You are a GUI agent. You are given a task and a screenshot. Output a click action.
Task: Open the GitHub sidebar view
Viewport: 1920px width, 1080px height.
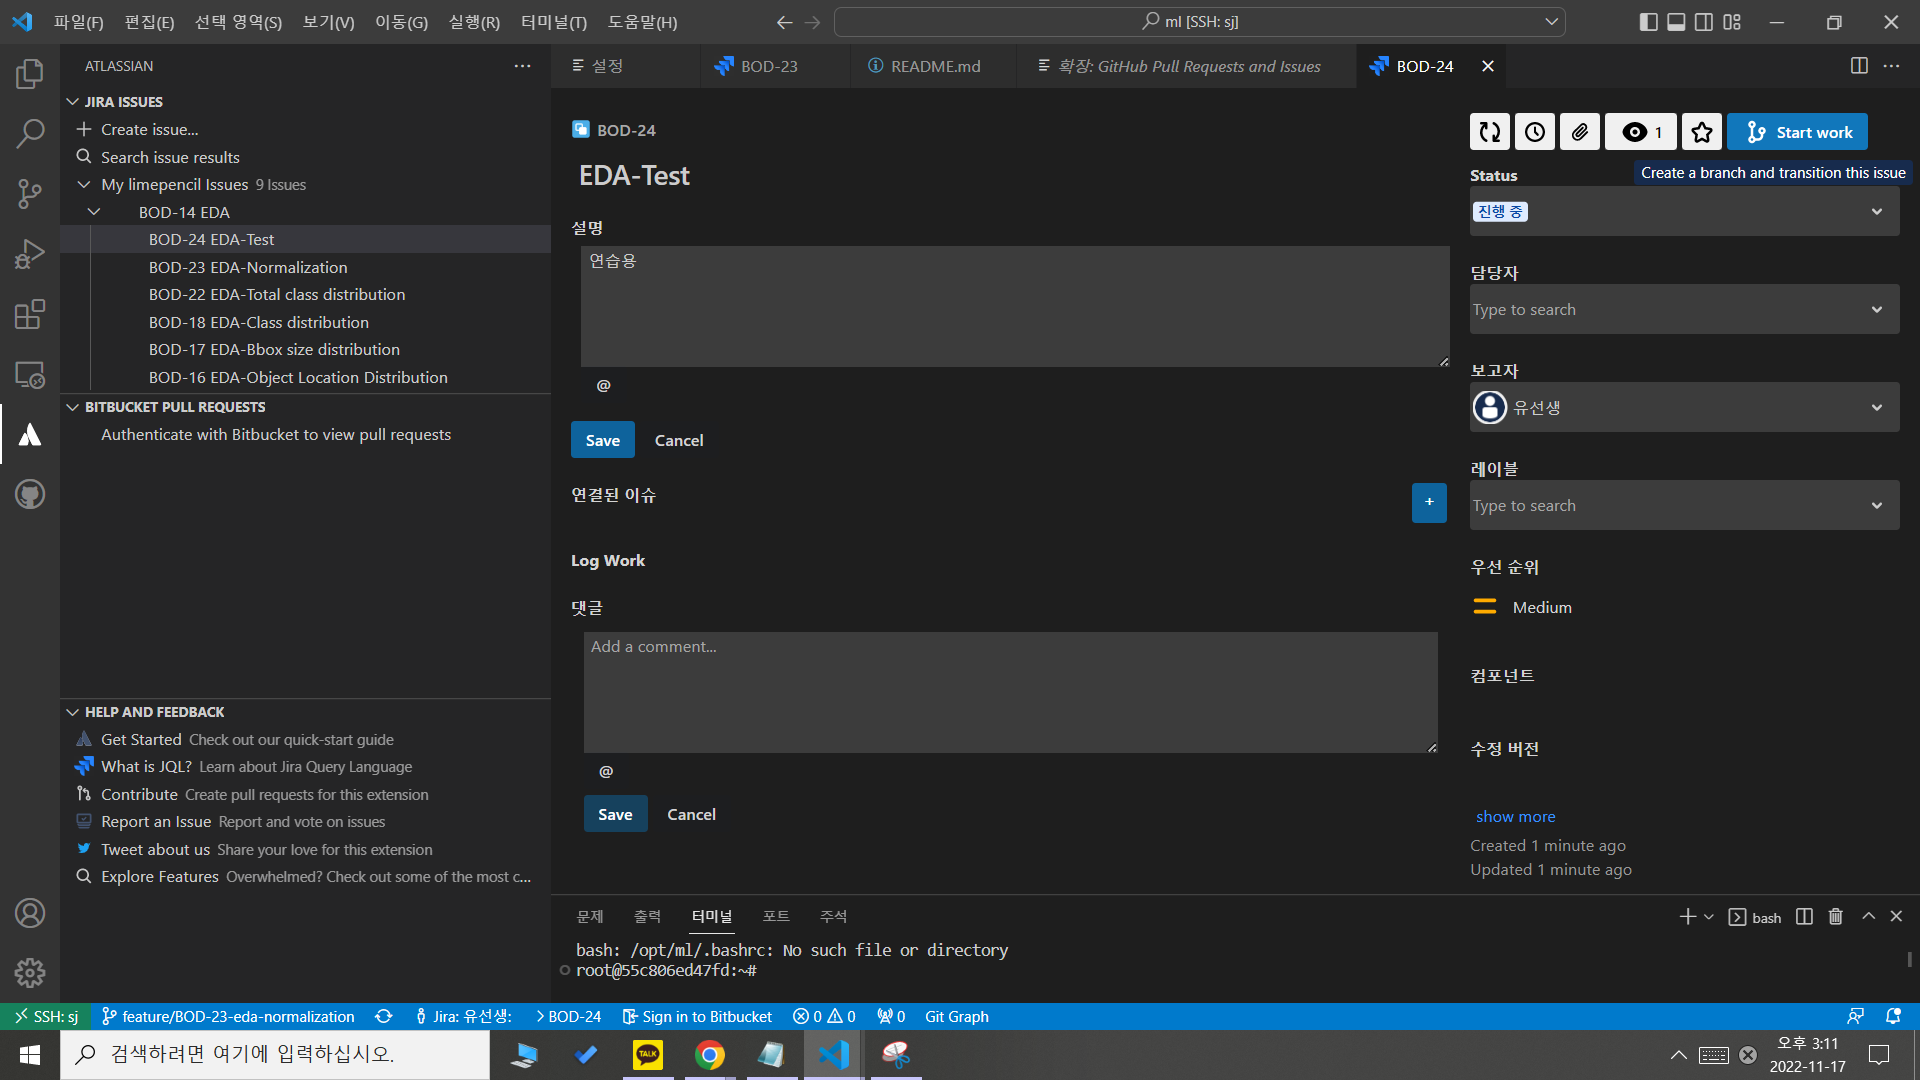(x=30, y=494)
